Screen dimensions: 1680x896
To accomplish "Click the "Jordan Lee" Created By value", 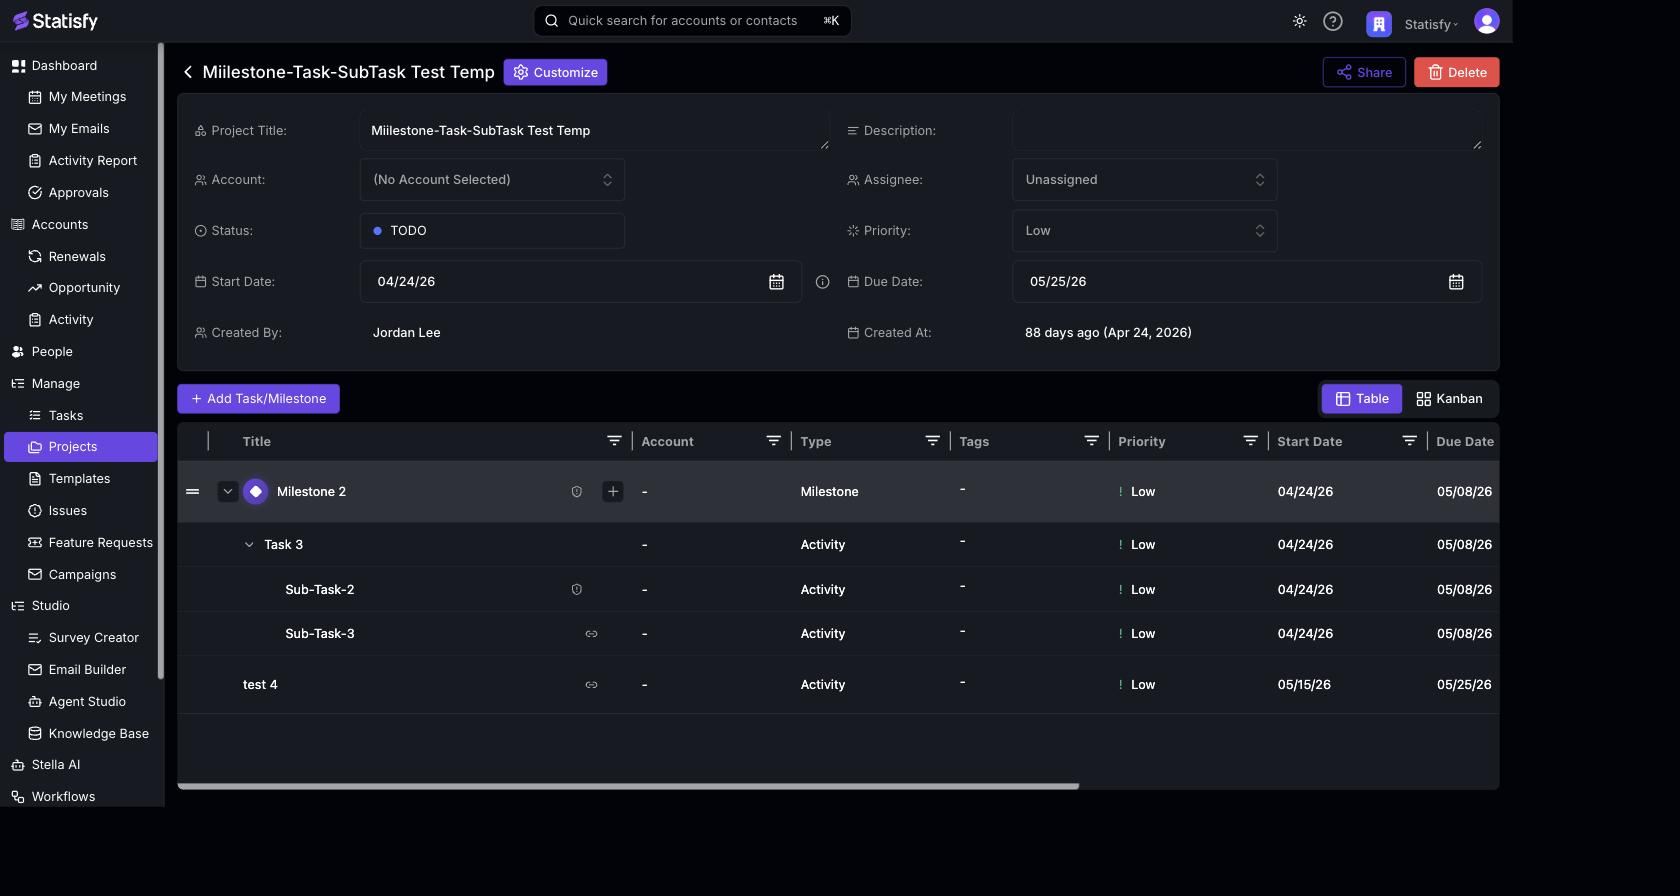I will [x=407, y=333].
